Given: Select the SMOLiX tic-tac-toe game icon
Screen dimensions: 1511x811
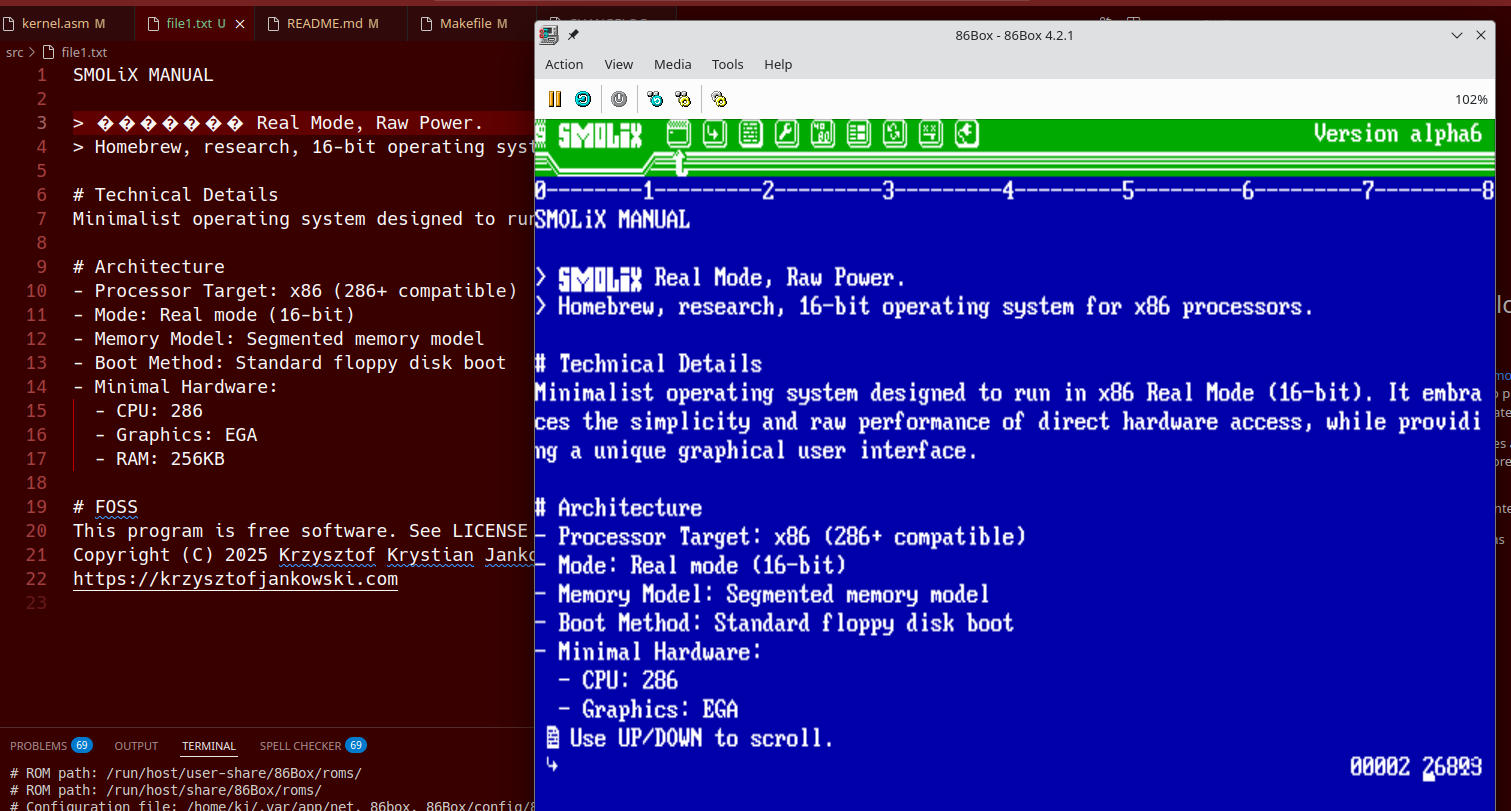Looking at the screenshot, I should 931,133.
